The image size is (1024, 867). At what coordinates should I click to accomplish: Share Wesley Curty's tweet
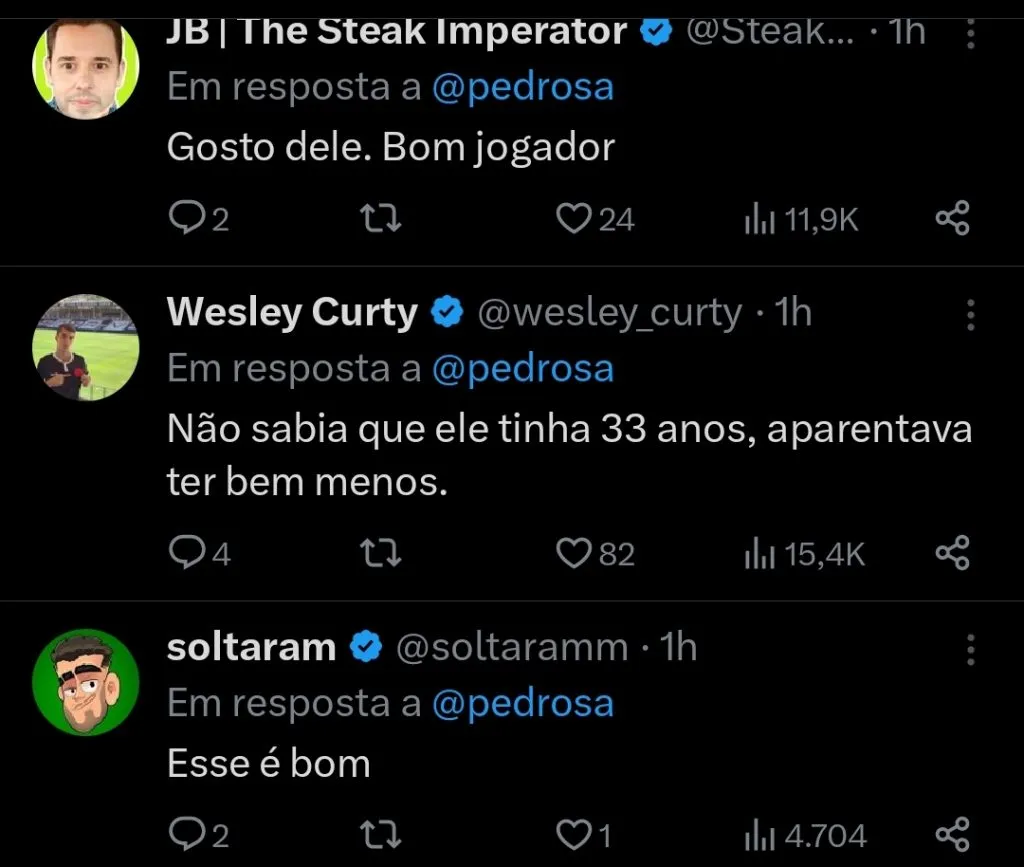point(952,552)
